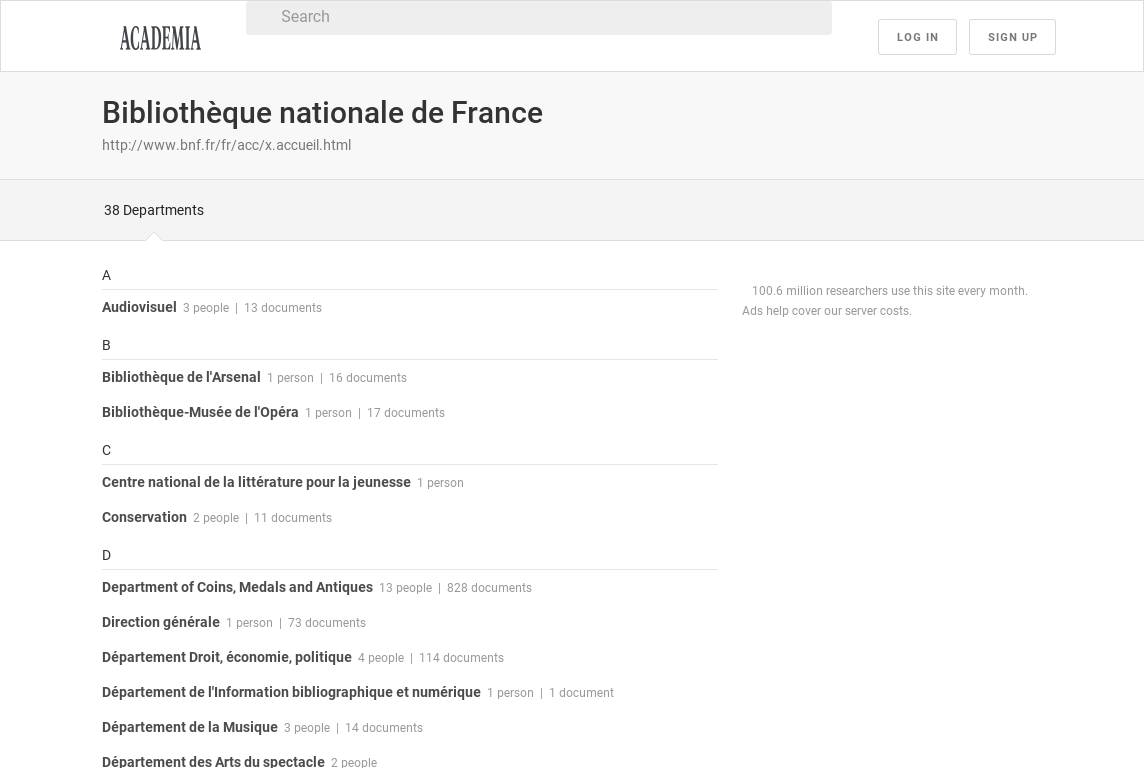Select the 38 Departments tab
1144x768 pixels.
(x=154, y=210)
